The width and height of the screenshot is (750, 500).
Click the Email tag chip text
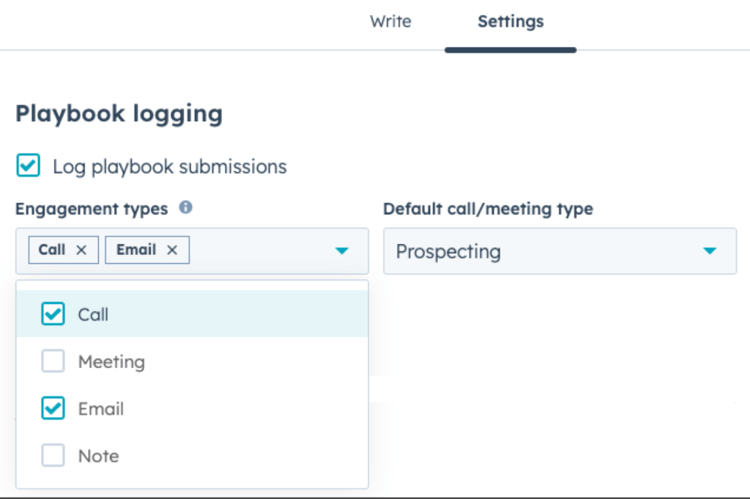tap(136, 250)
